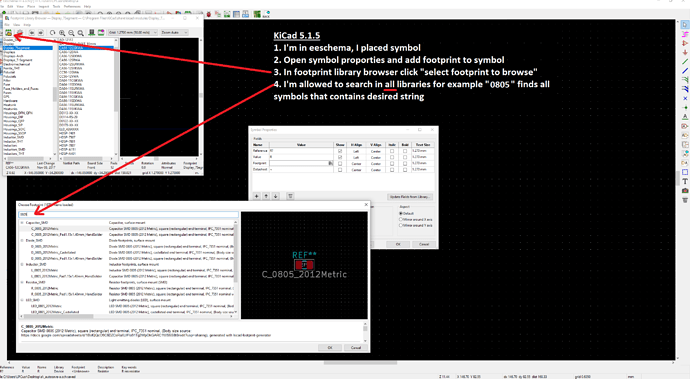This screenshot has height=379, width=690.
Task: Collapse the Inductor_SMD tree group
Action: pos(22,265)
